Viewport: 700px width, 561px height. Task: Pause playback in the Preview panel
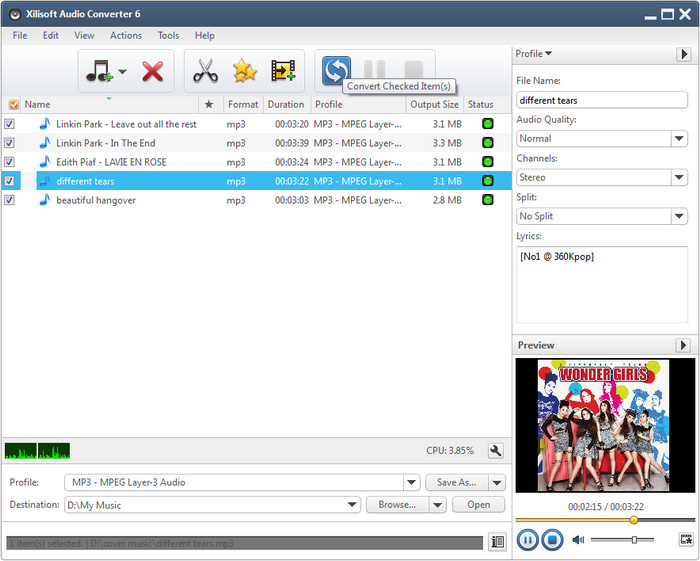coord(527,540)
